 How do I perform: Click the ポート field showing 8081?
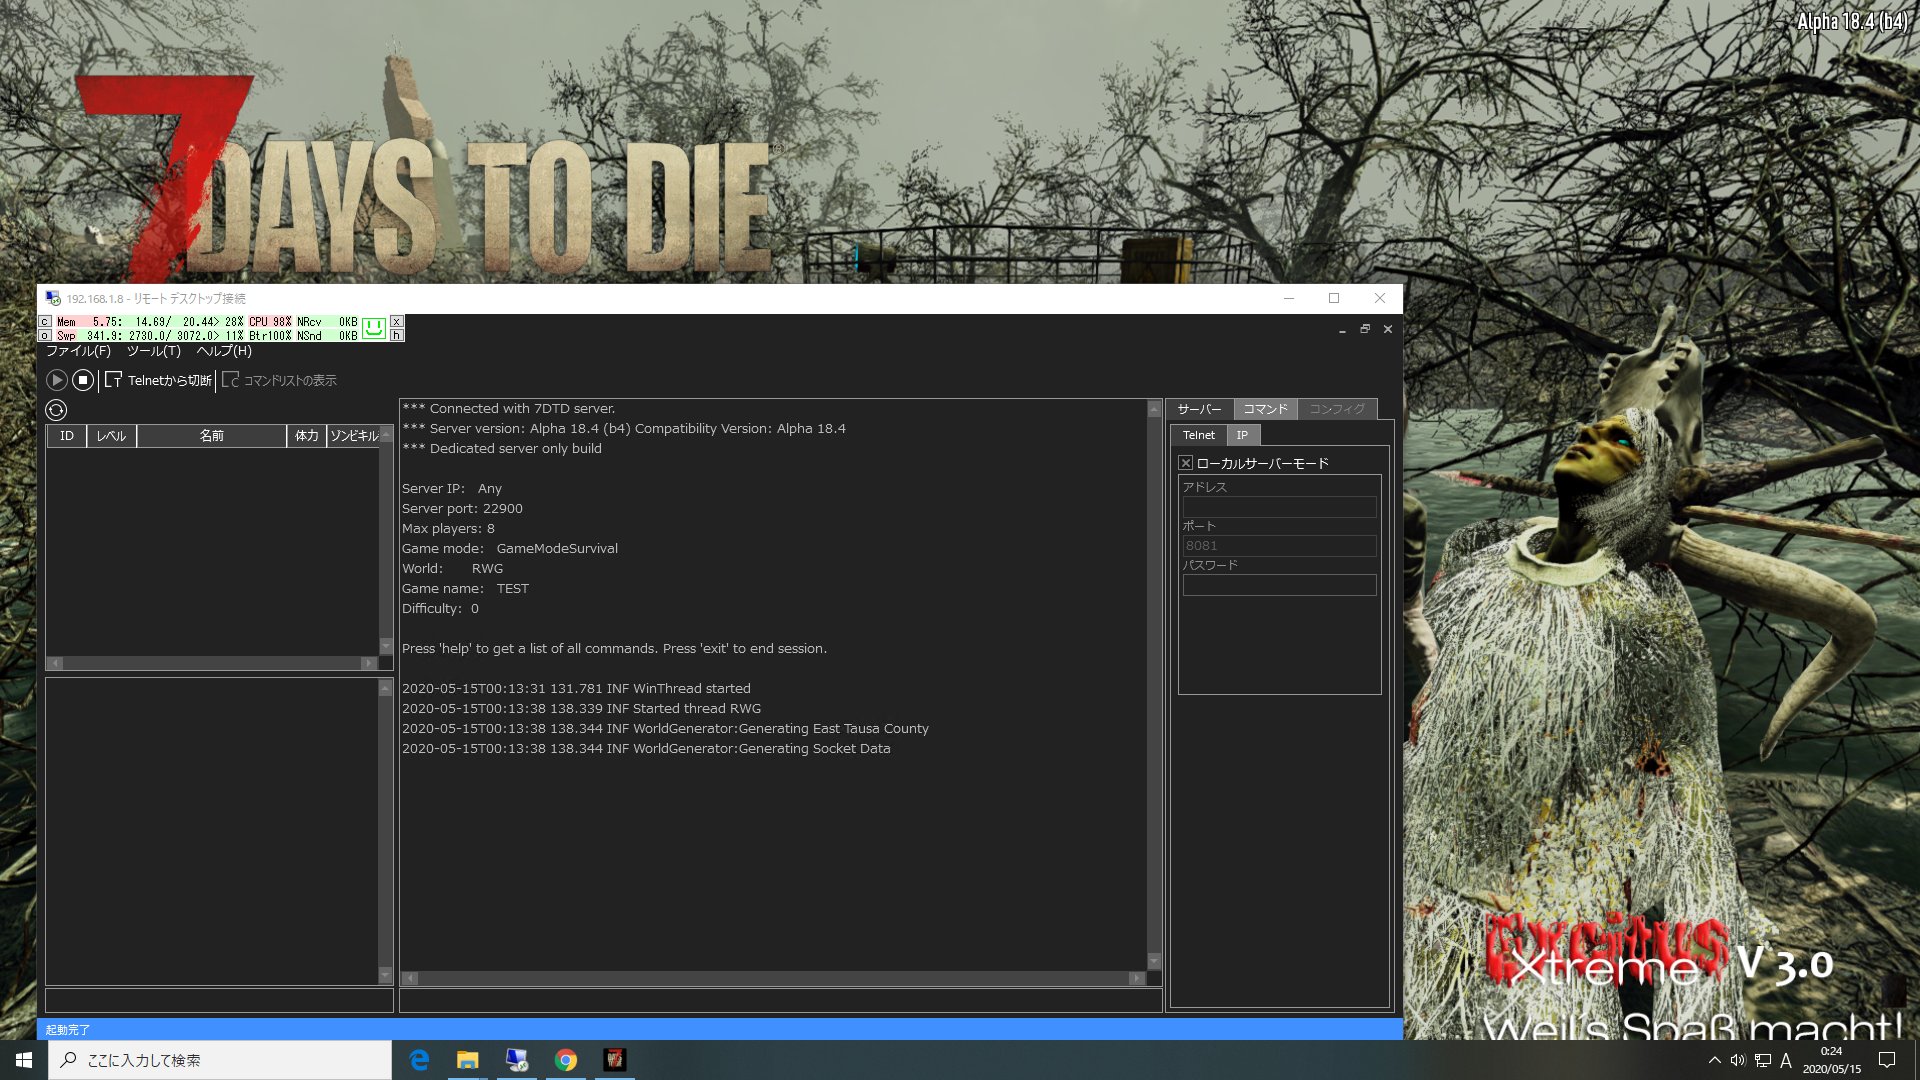click(x=1279, y=546)
